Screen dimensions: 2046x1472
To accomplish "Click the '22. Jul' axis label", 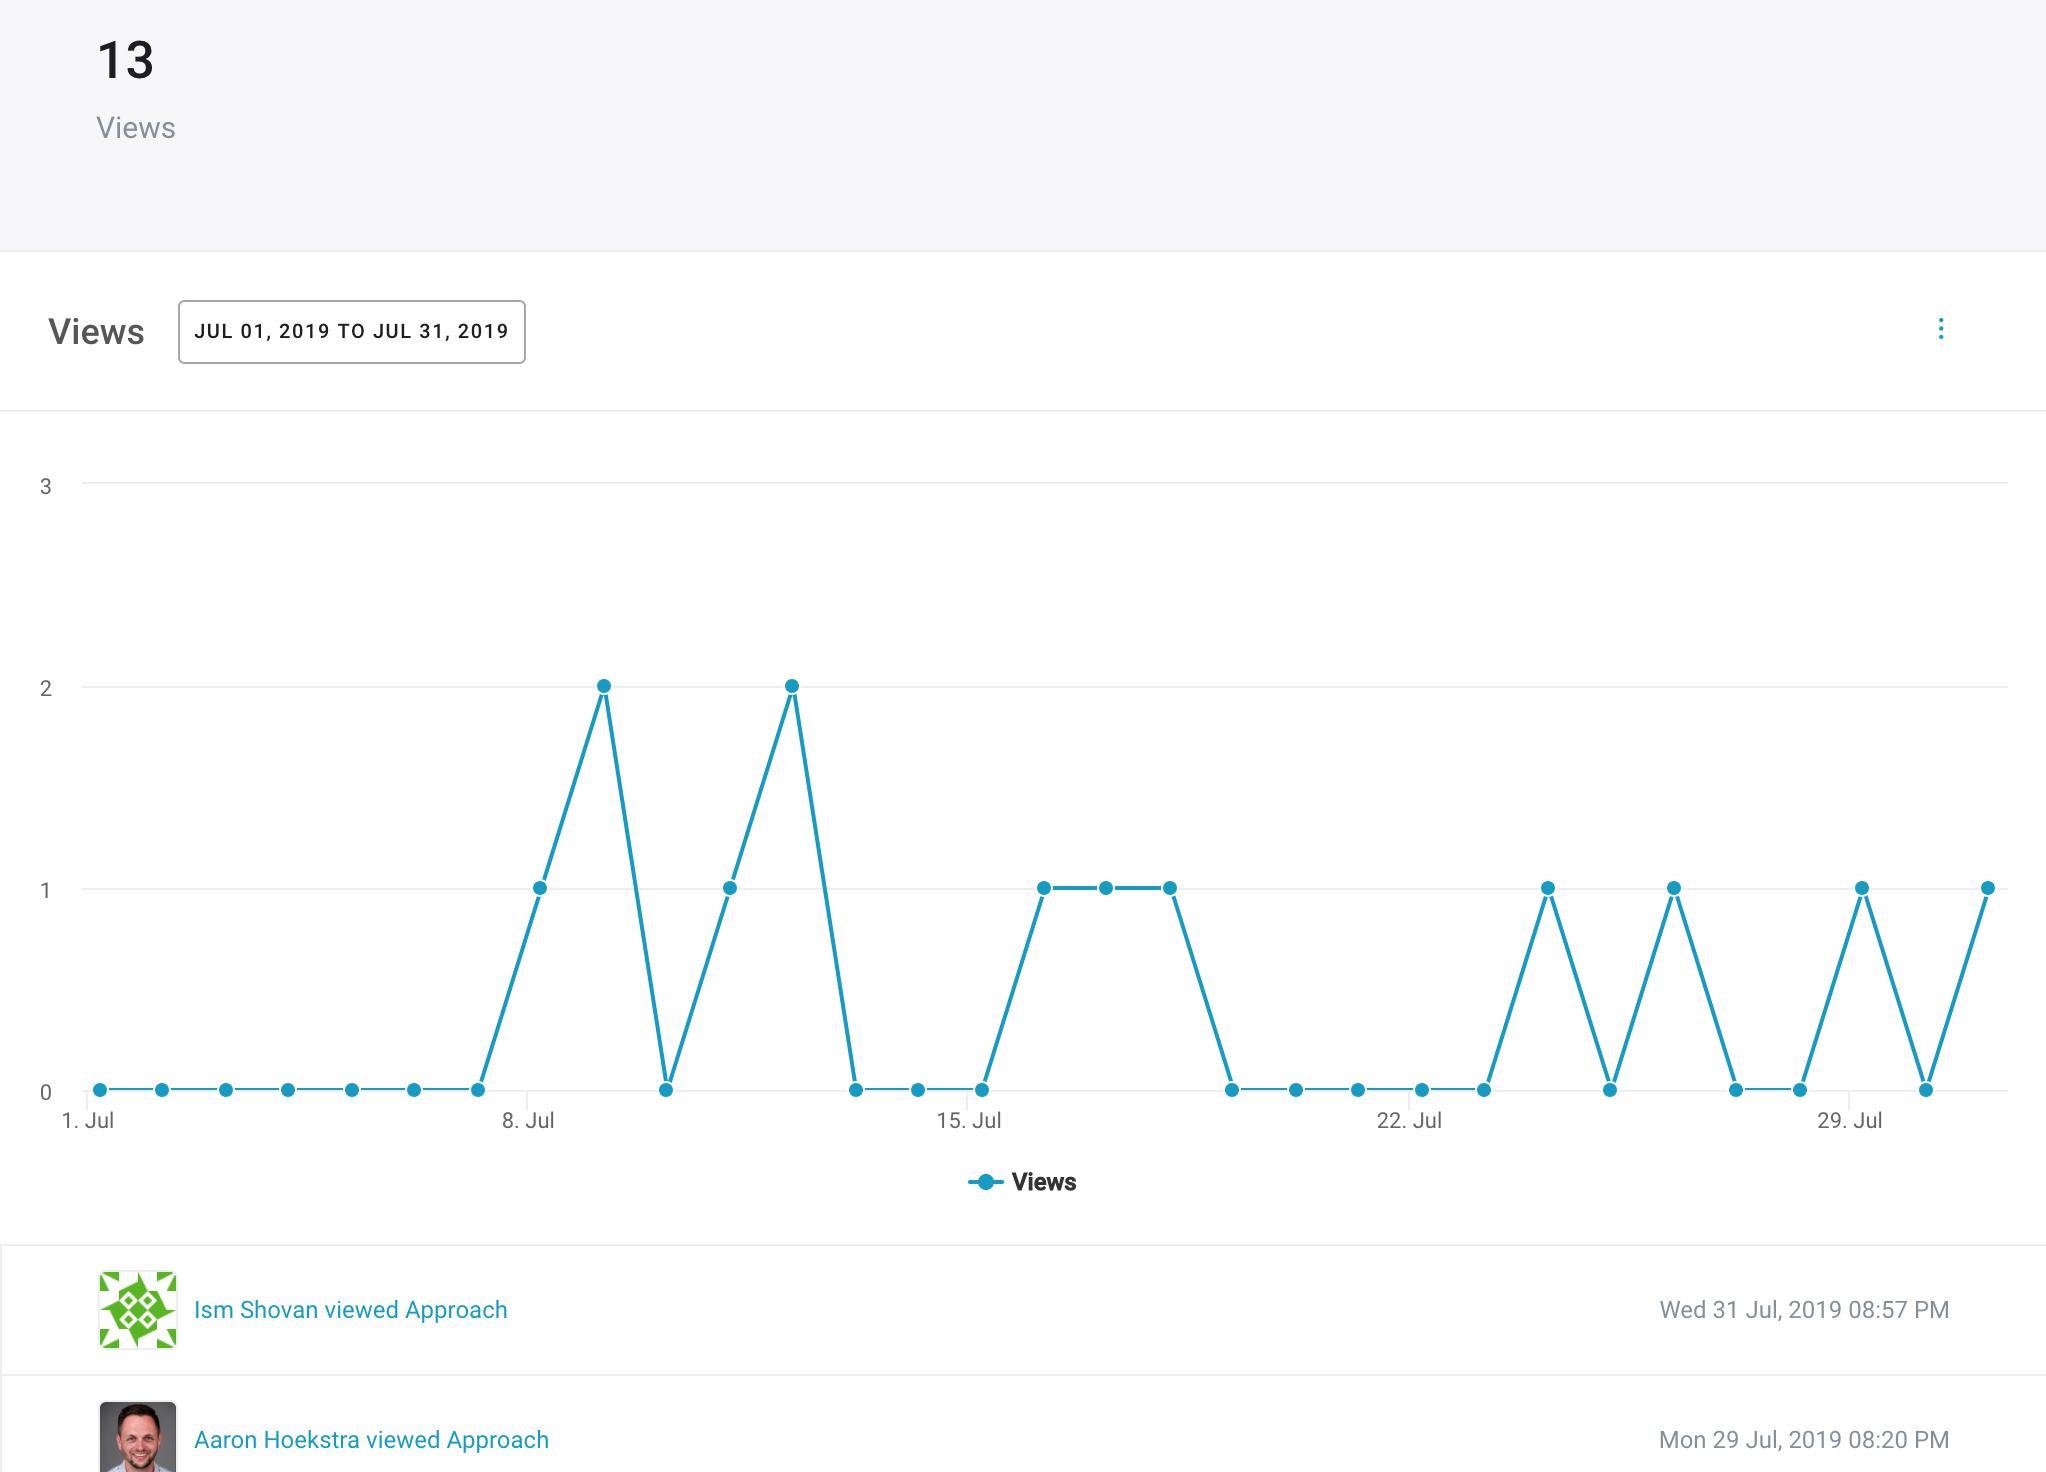I will pos(1409,1121).
